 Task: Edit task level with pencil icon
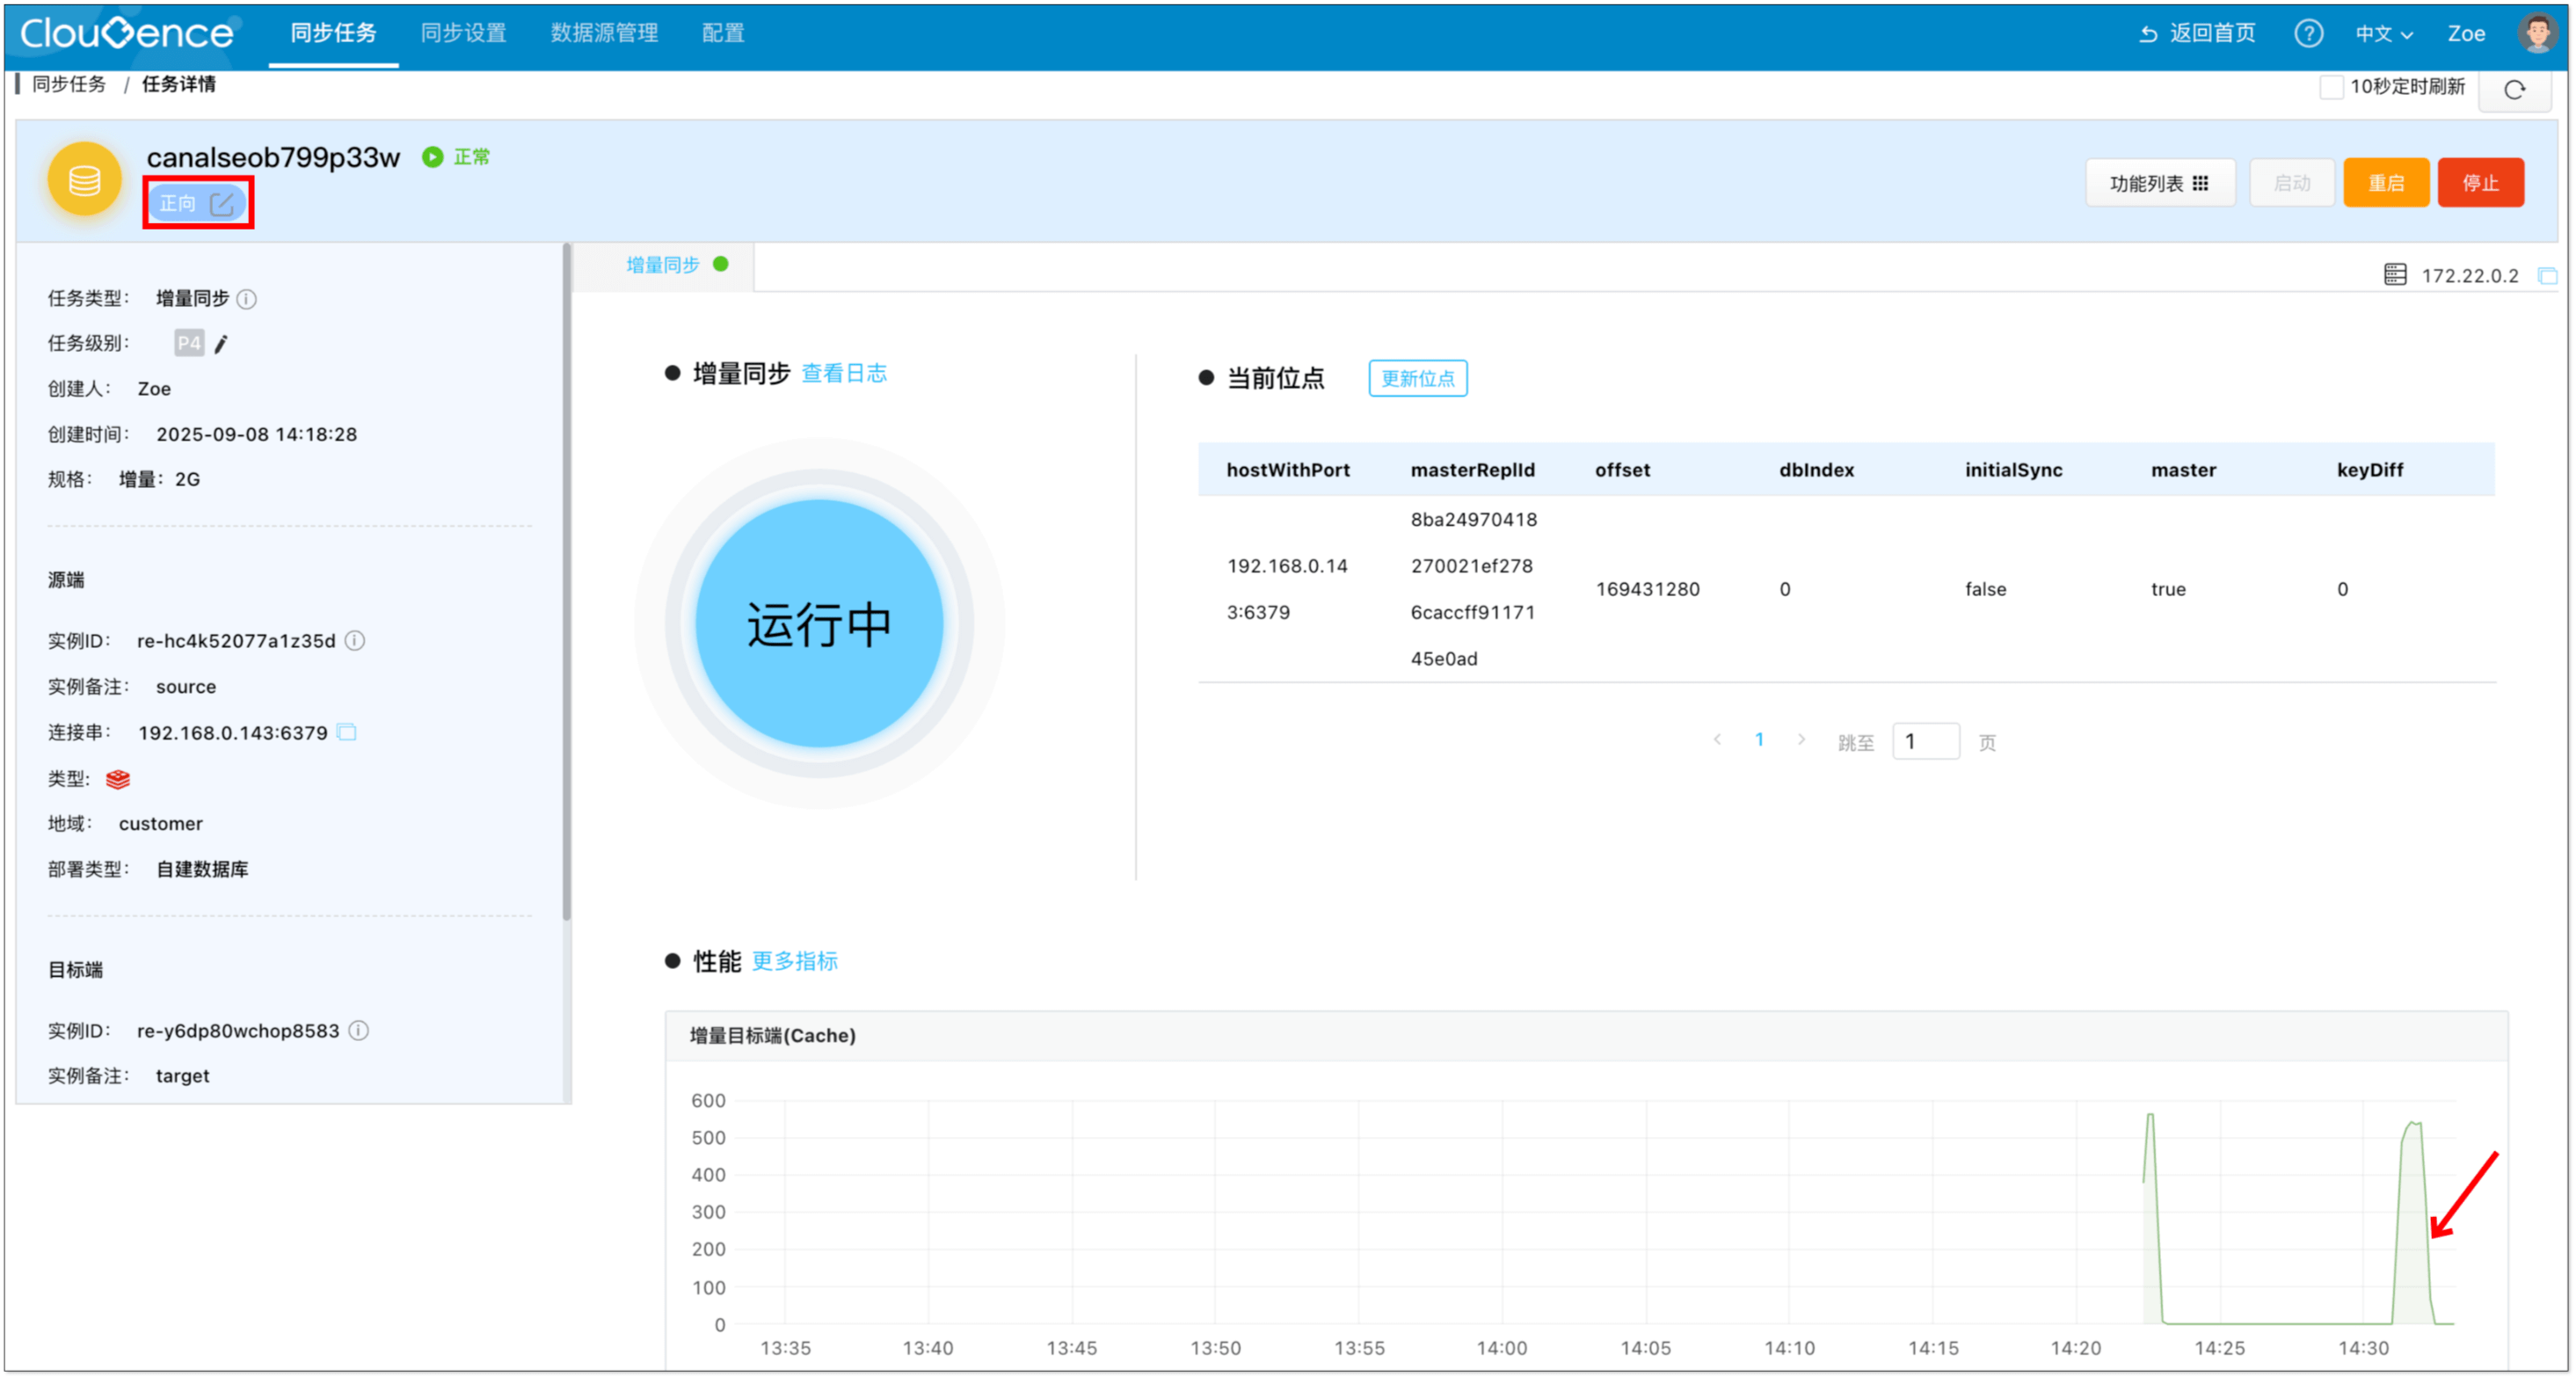tap(222, 344)
